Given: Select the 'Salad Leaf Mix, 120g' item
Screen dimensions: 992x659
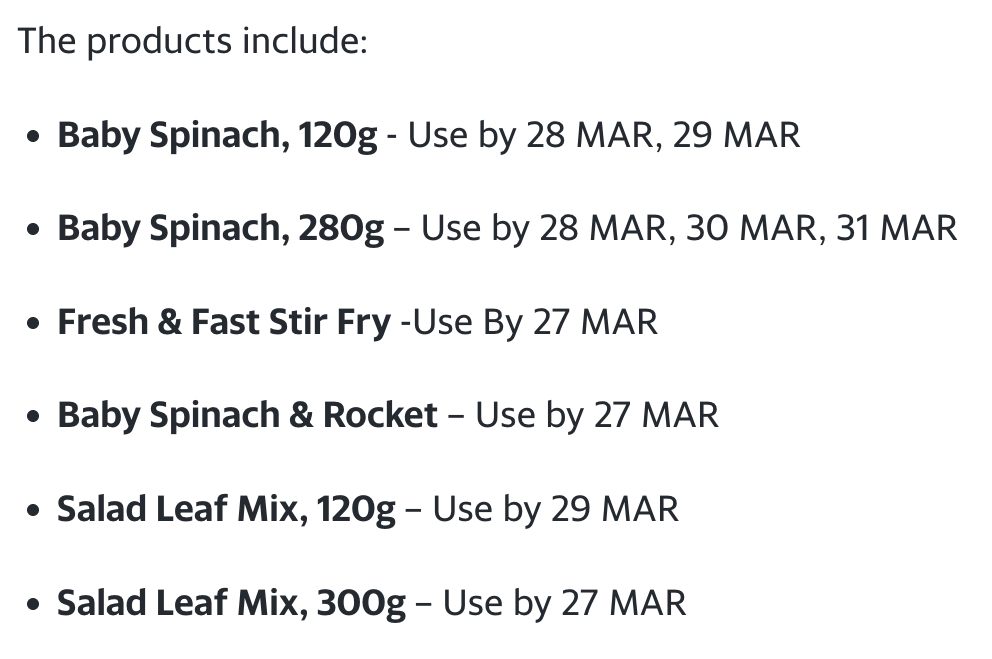Looking at the screenshot, I should (226, 509).
